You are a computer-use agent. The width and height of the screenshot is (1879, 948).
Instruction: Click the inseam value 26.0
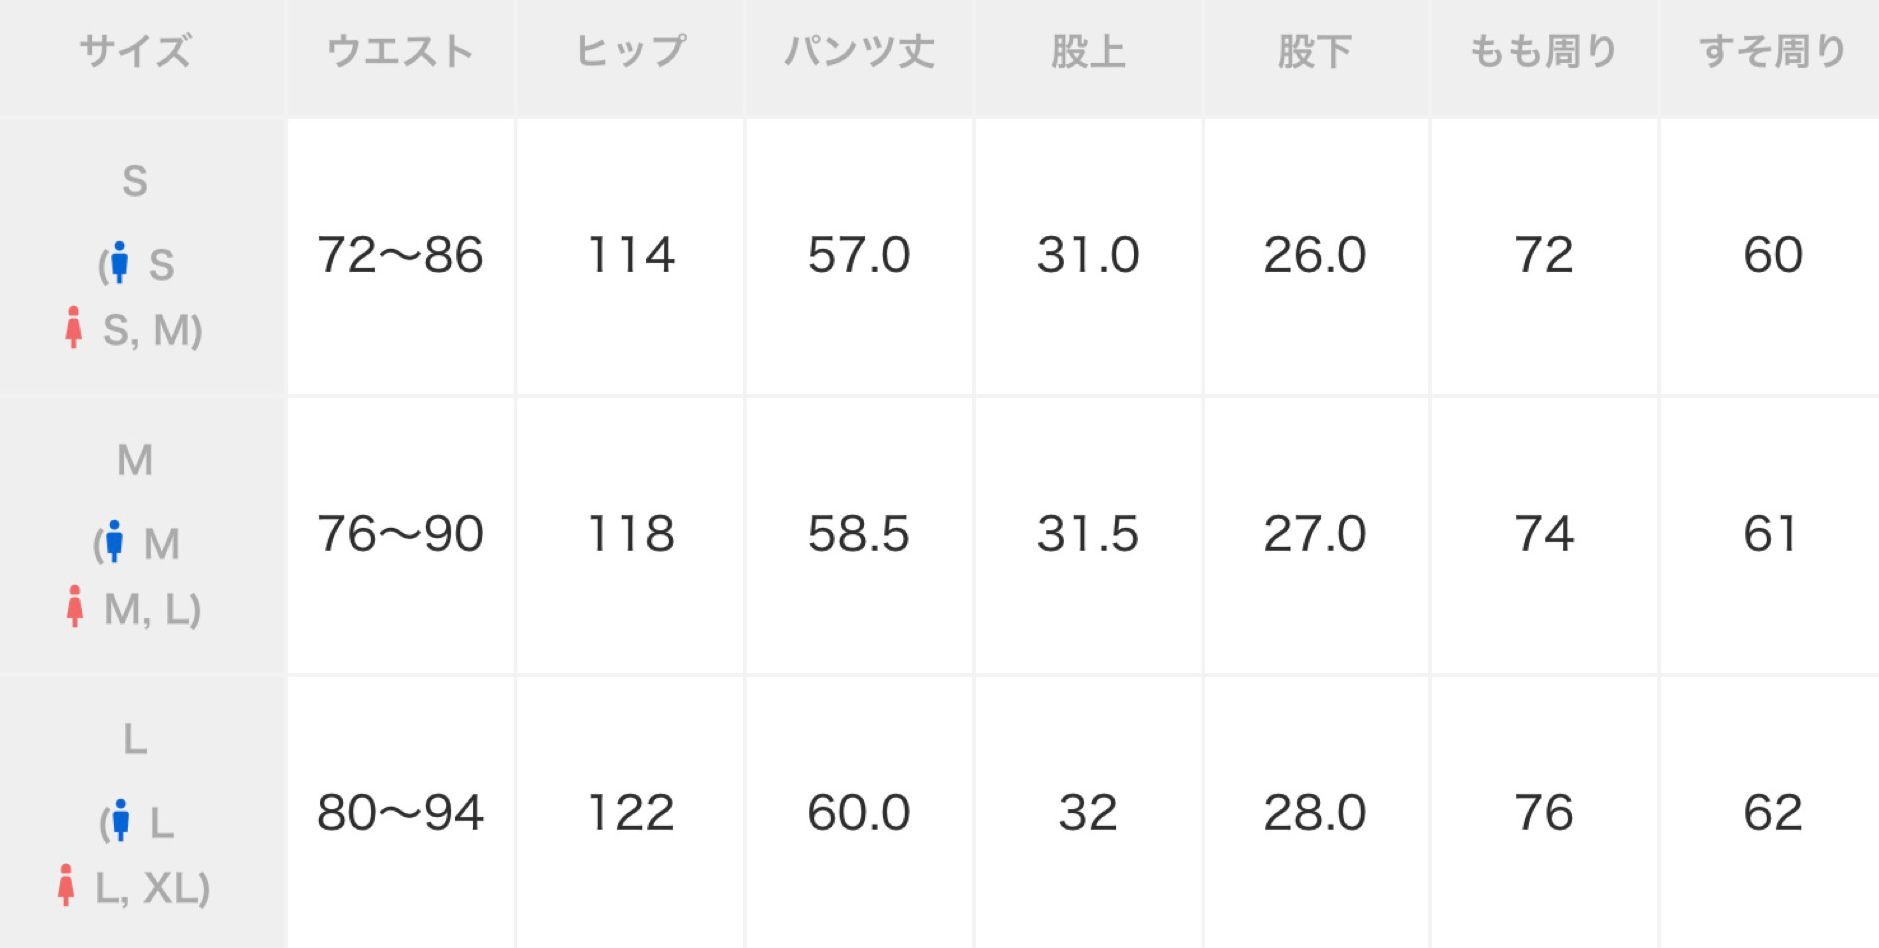coord(1315,255)
